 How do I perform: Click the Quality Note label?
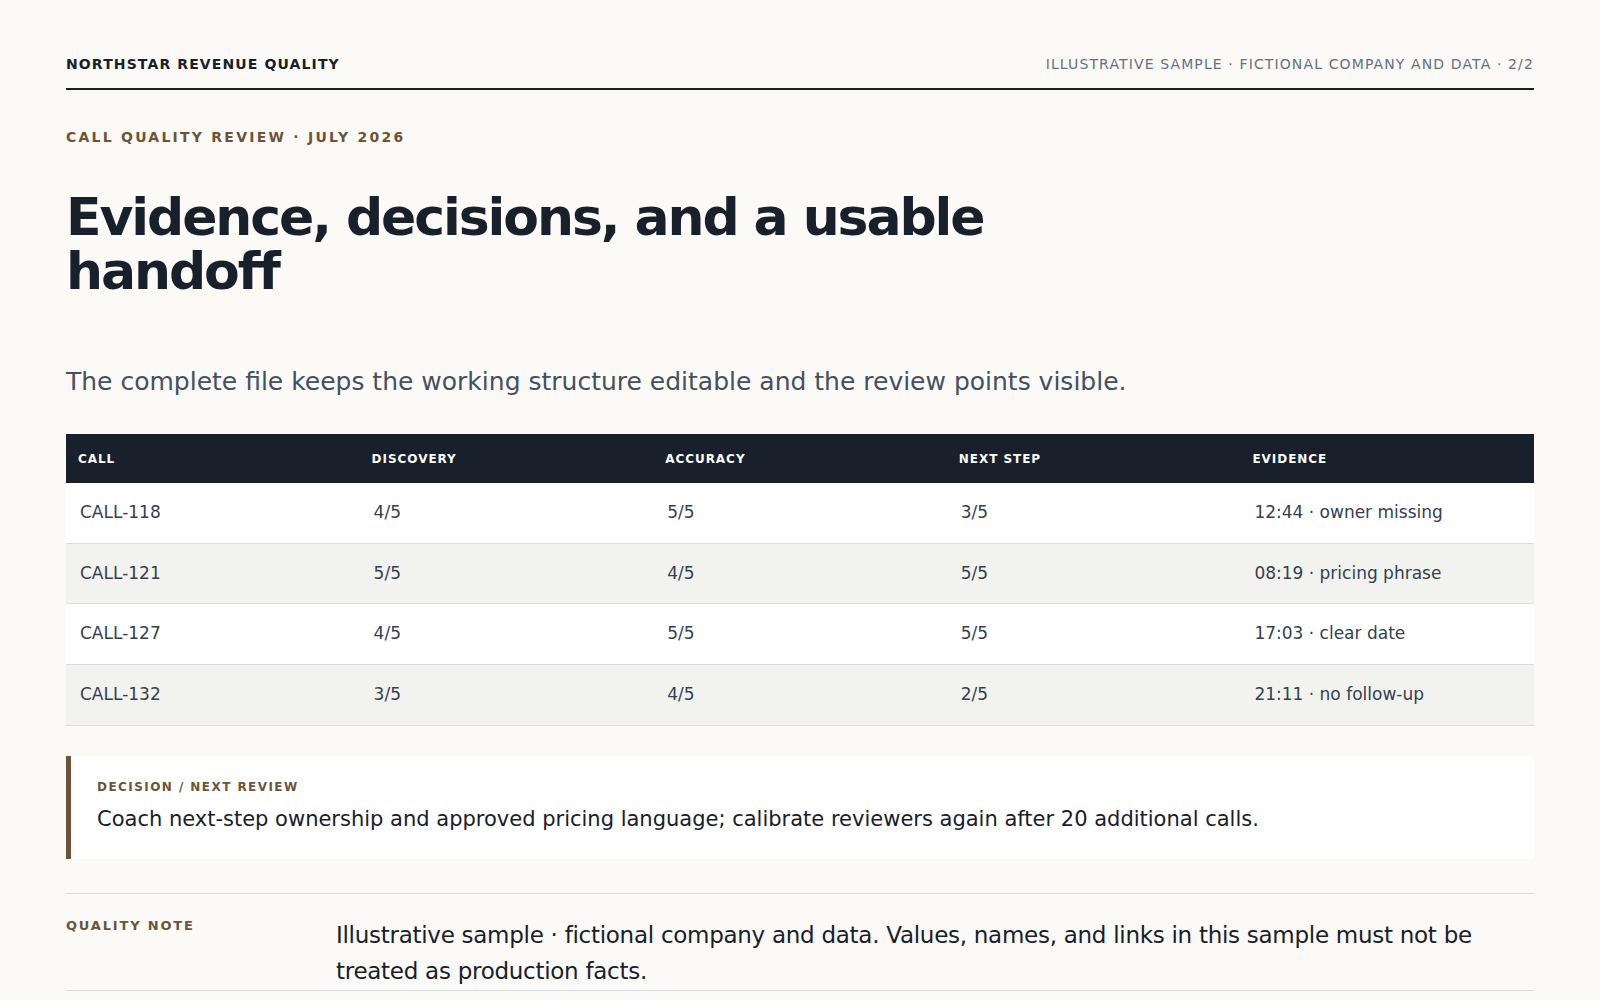(x=130, y=926)
